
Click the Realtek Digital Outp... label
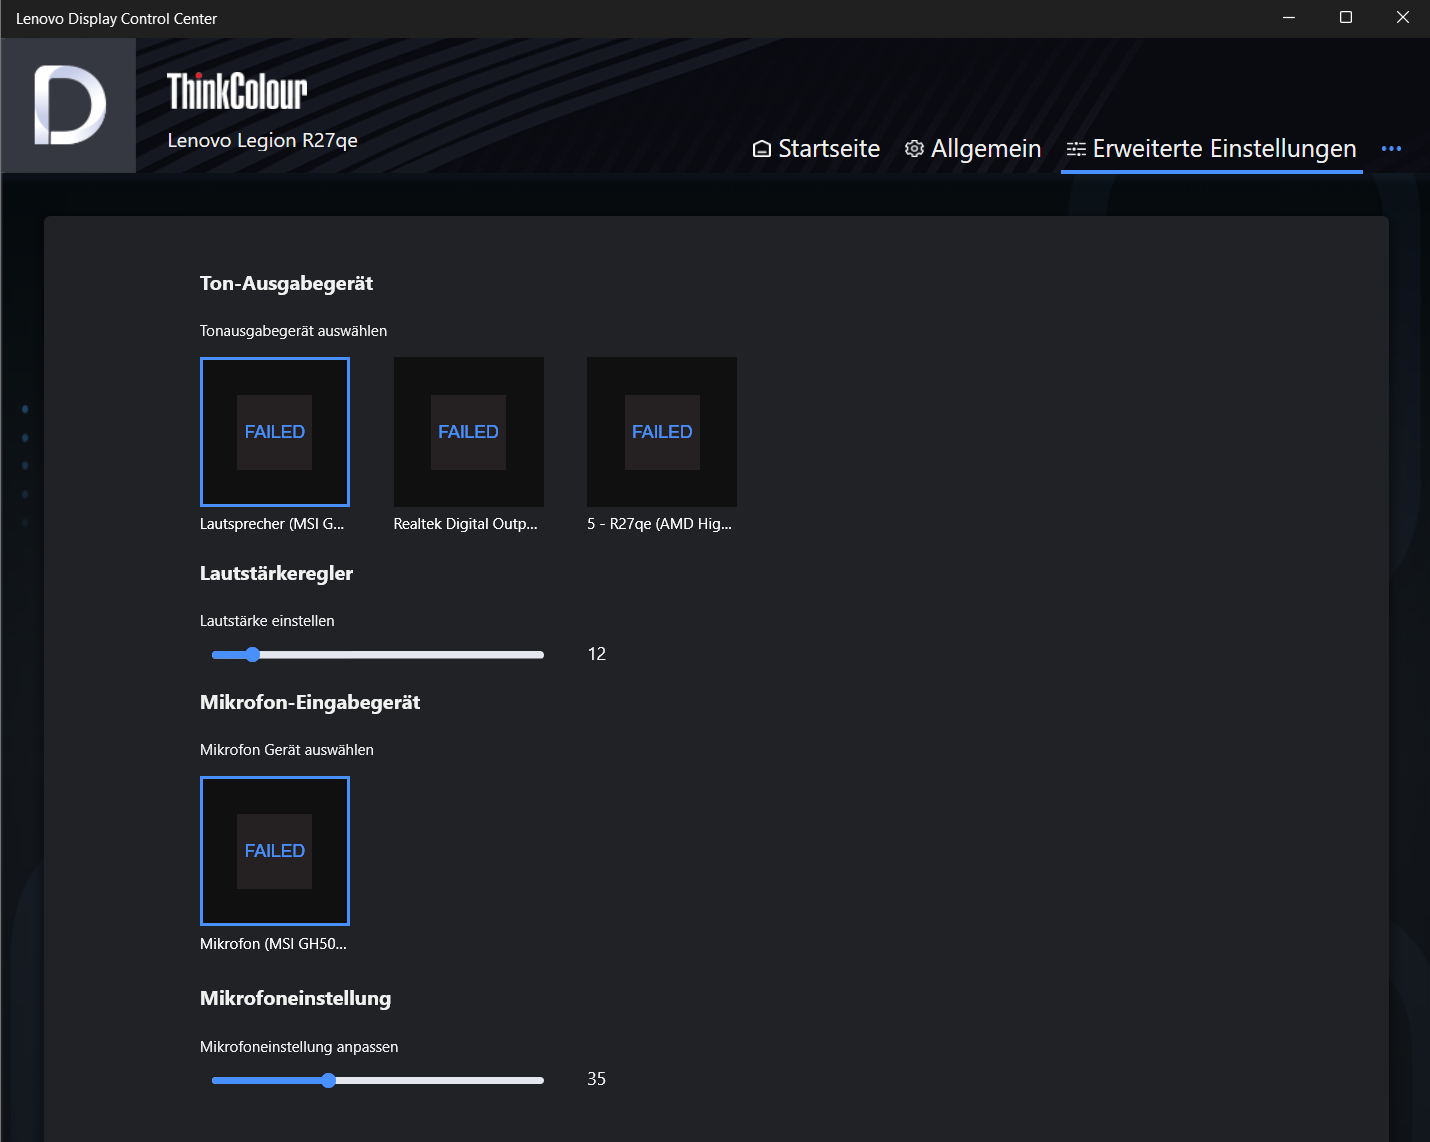click(x=466, y=524)
